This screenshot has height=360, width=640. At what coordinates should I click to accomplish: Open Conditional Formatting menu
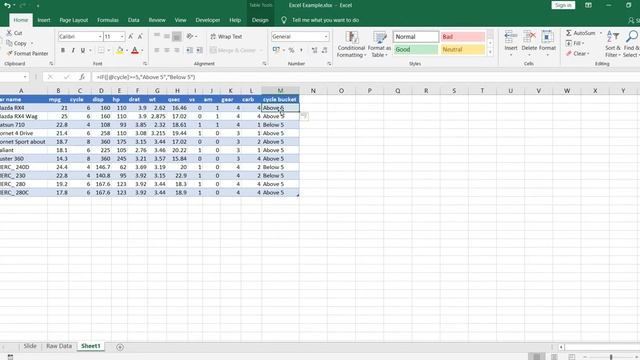coord(351,44)
